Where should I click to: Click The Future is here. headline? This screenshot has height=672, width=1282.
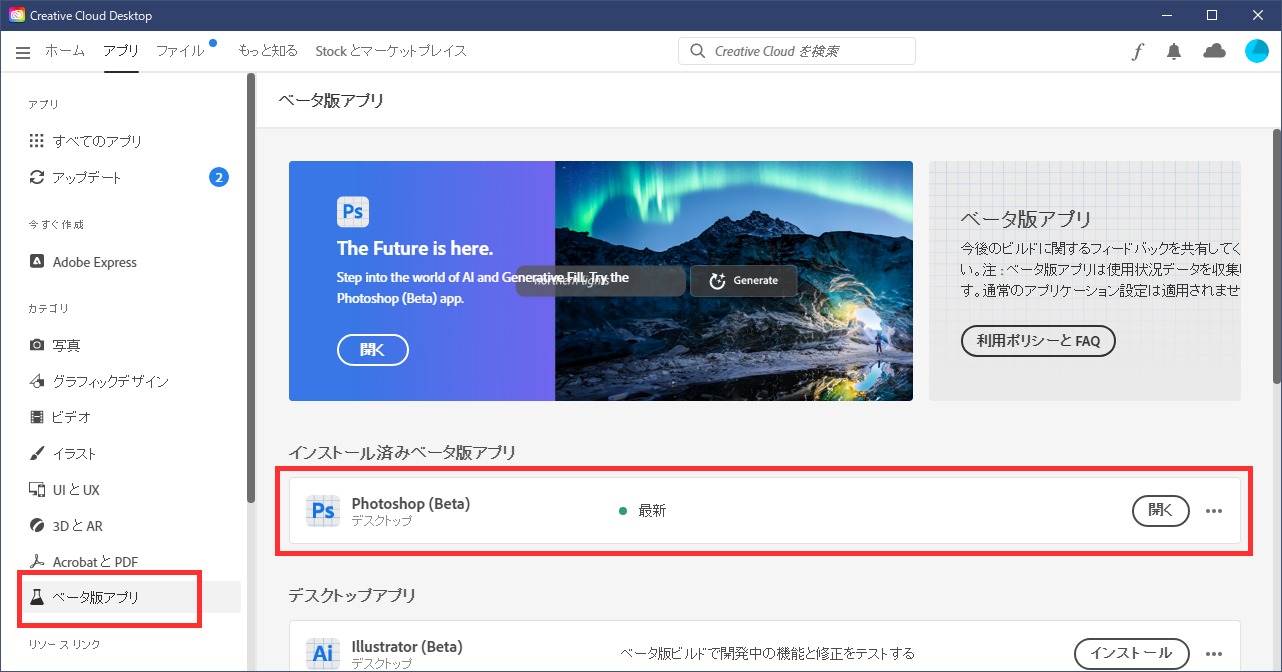tap(415, 249)
